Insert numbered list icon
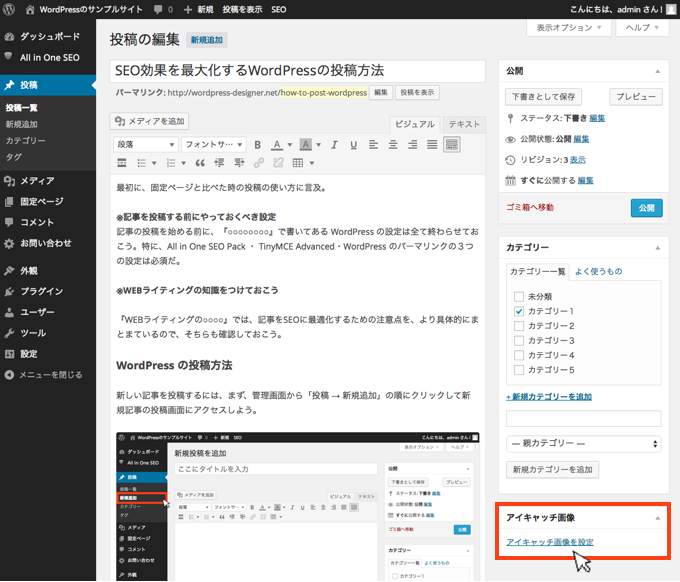This screenshot has height=582, width=680. click(171, 163)
